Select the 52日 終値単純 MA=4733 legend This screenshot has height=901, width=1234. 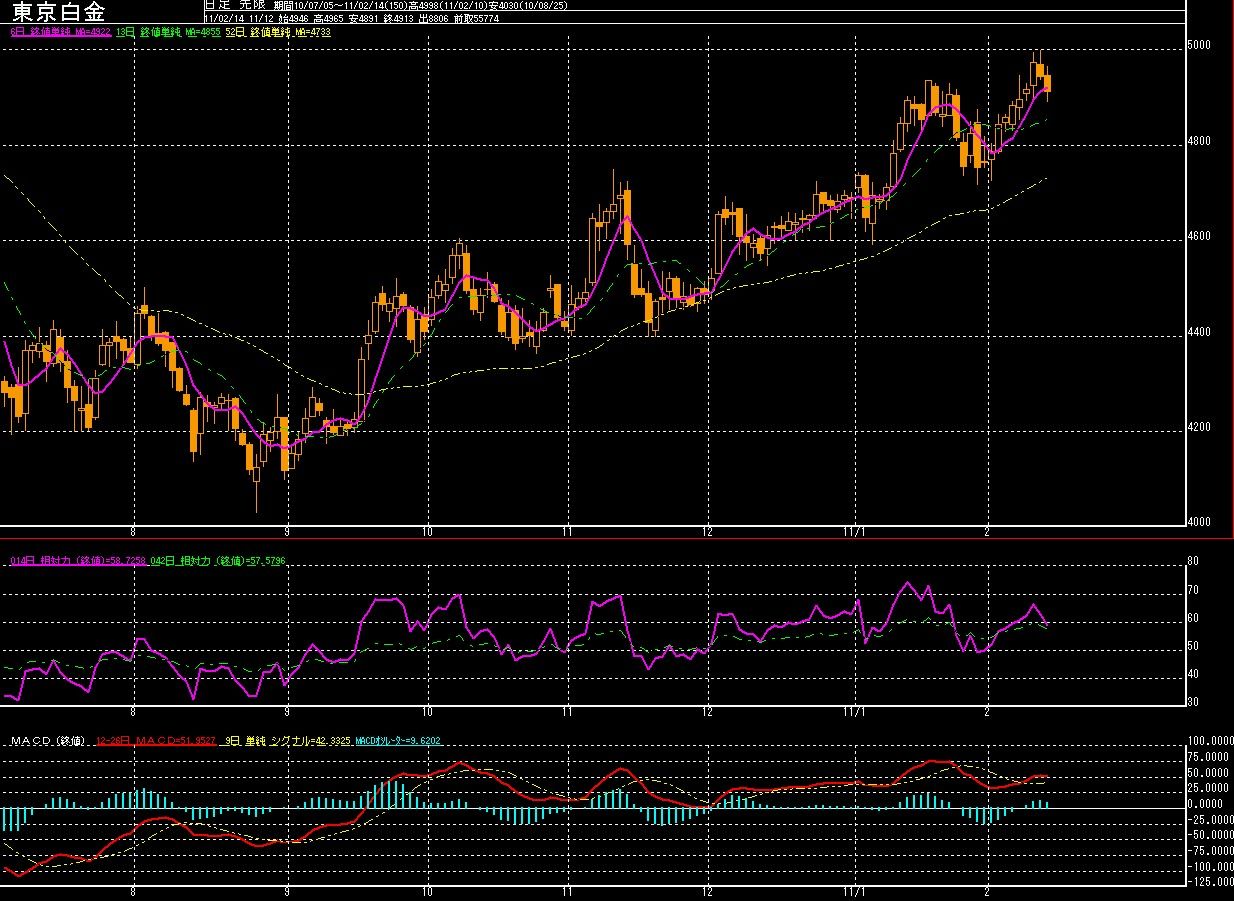click(x=278, y=32)
